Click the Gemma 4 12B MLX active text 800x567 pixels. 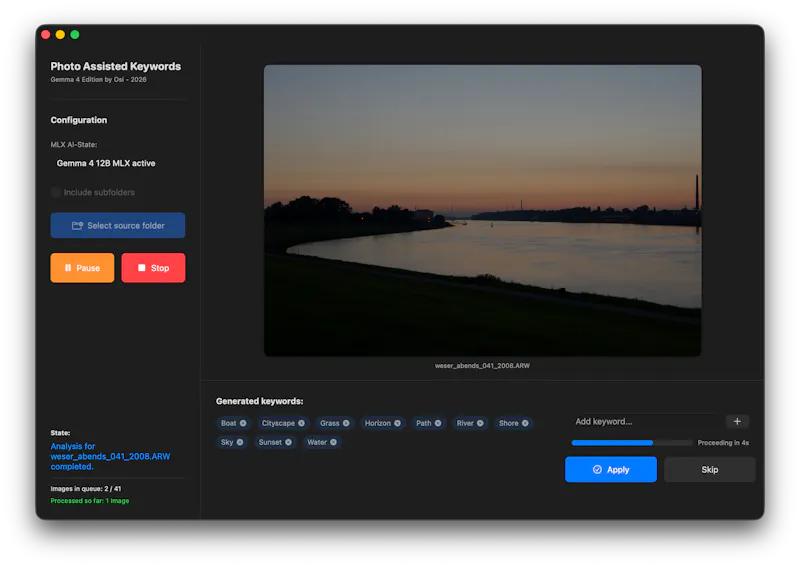pyautogui.click(x=106, y=163)
